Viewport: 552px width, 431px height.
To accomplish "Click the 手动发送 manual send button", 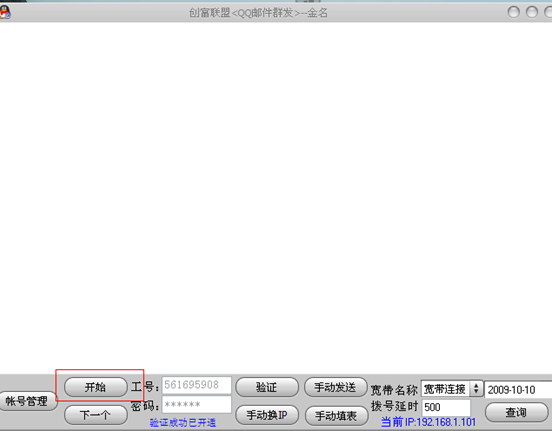I will (x=335, y=387).
